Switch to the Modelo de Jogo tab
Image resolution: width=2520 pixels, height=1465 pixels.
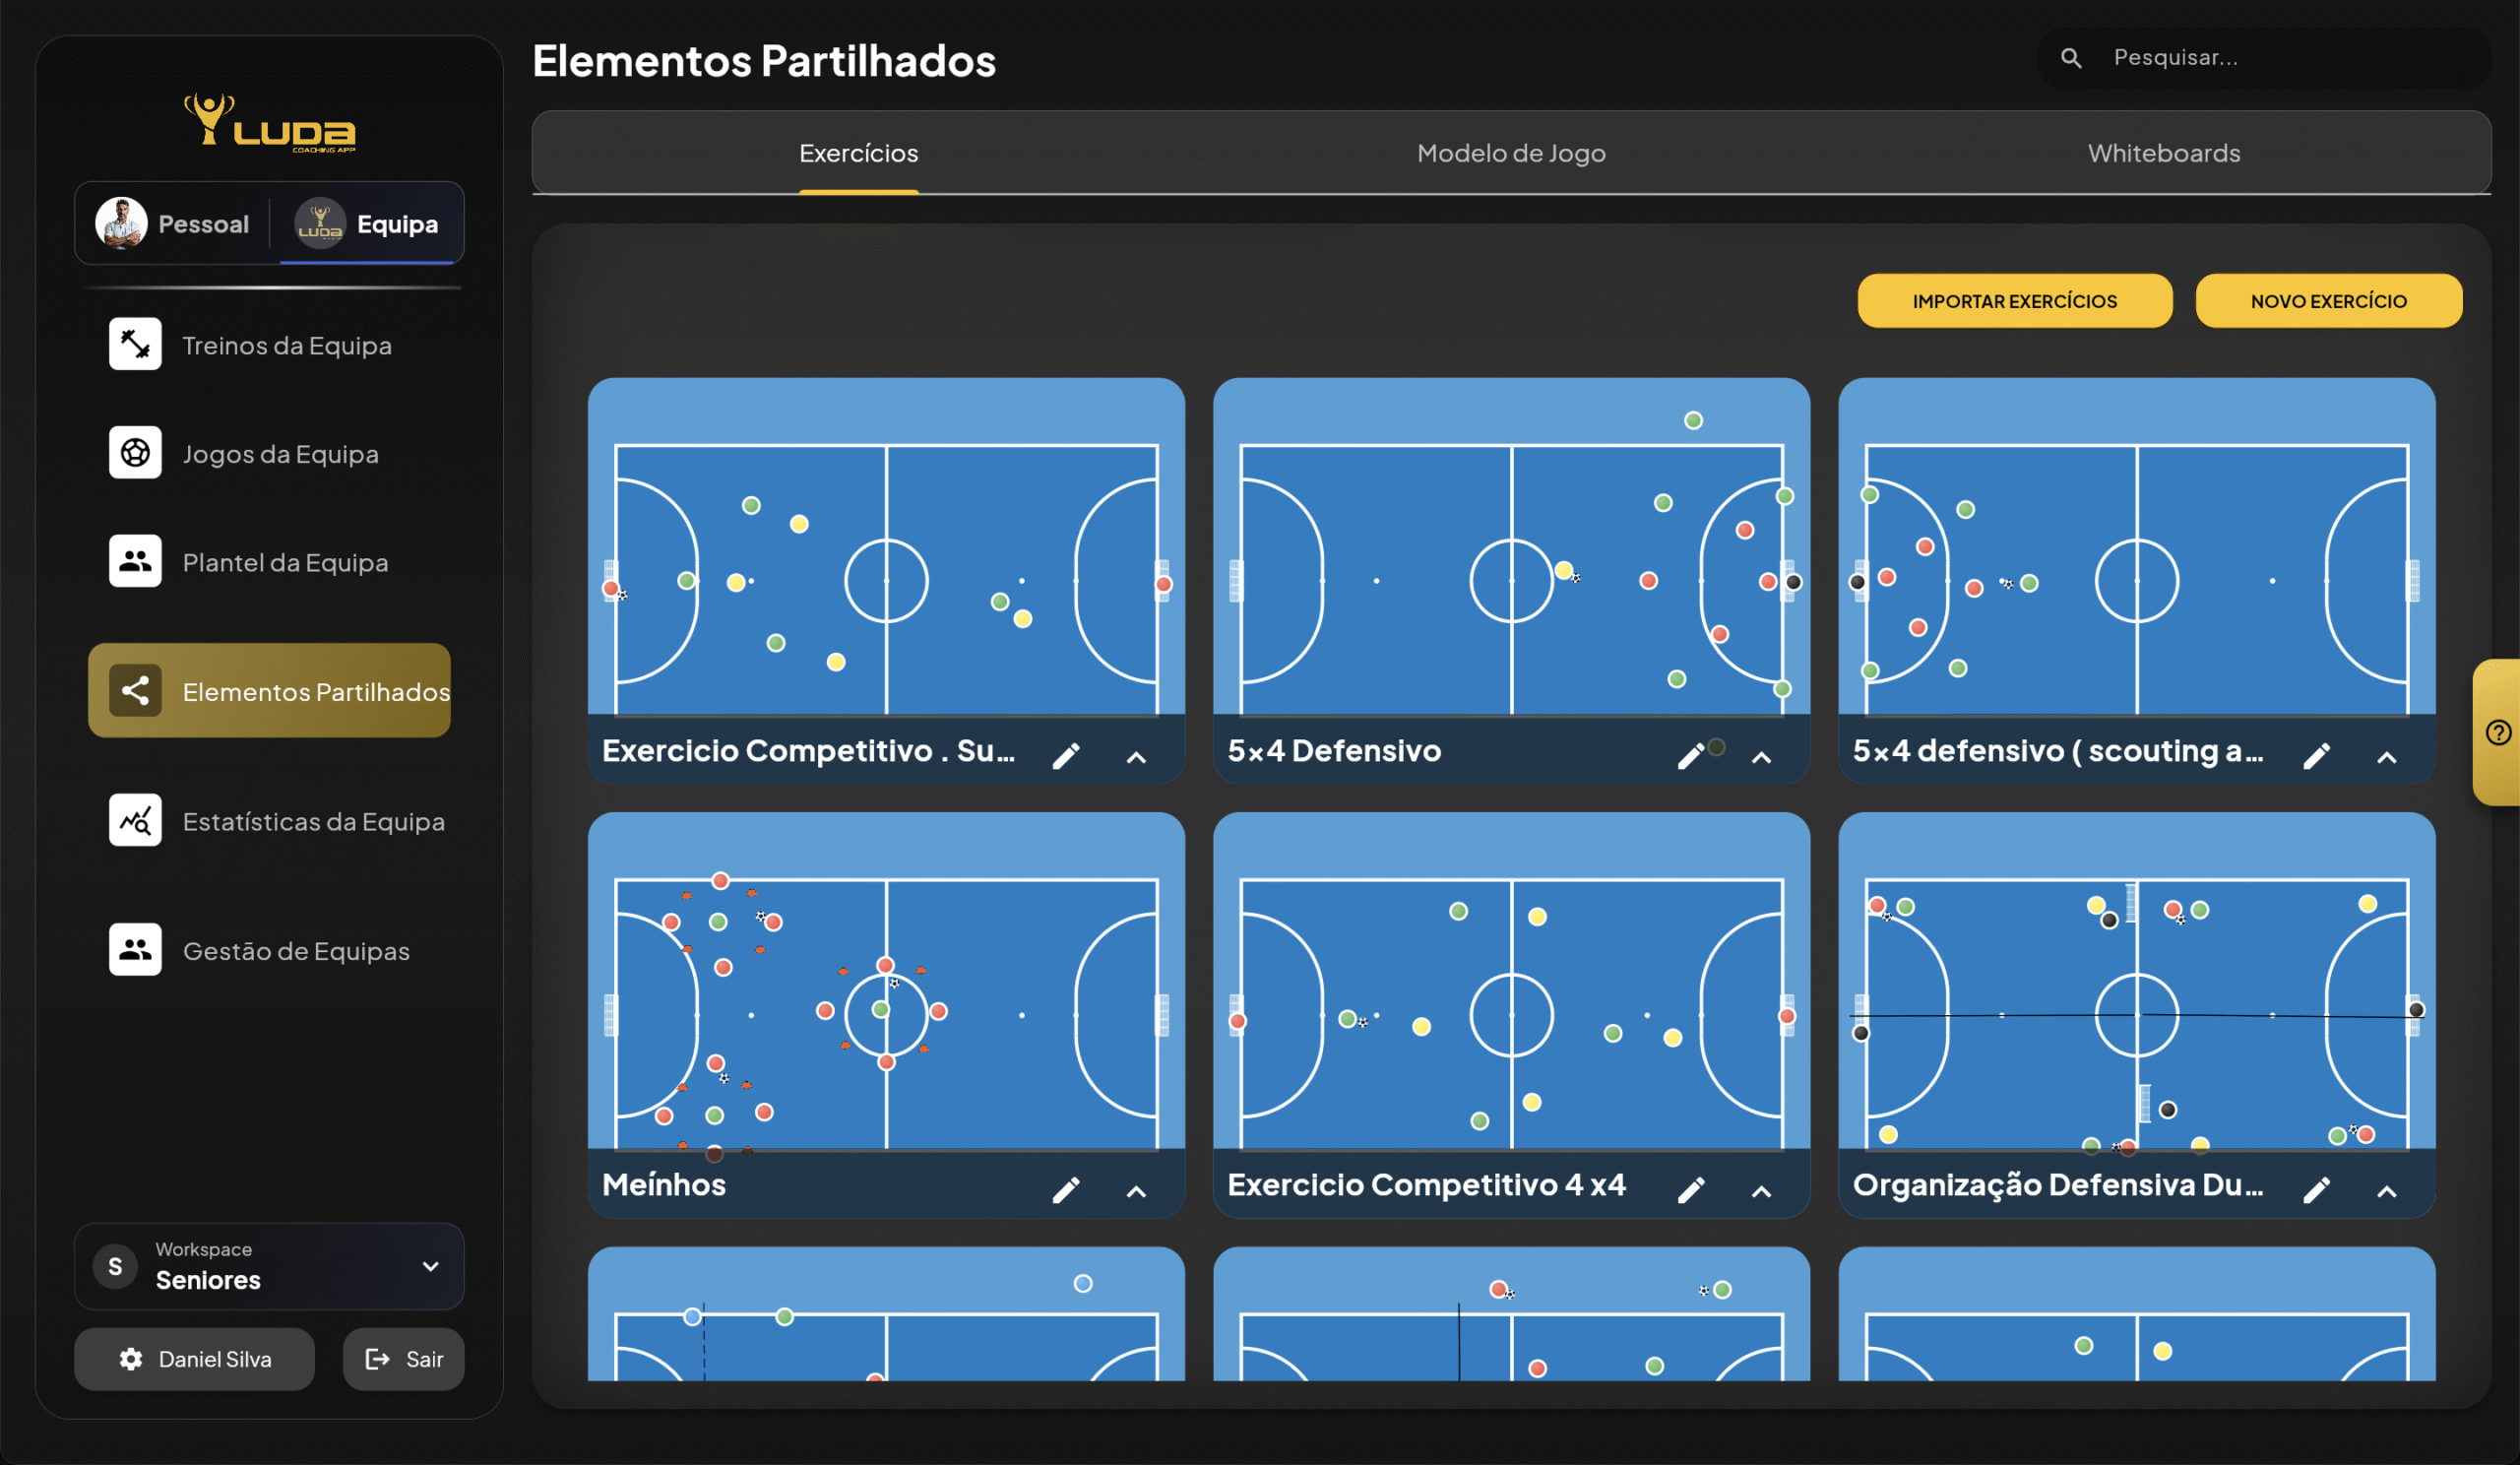point(1511,153)
